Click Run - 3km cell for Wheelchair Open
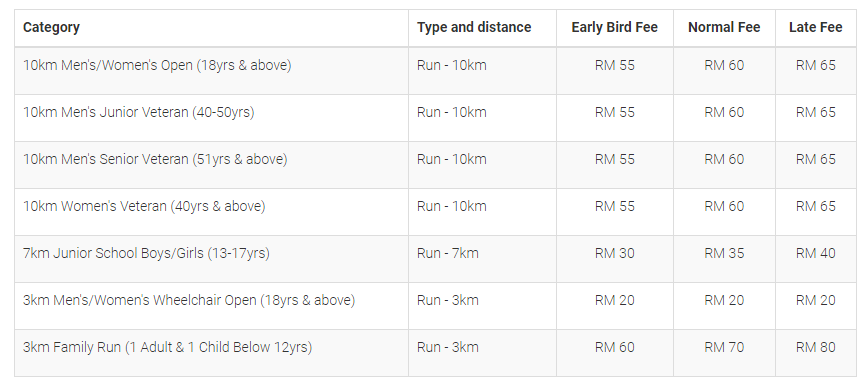The image size is (868, 388). [x=447, y=301]
